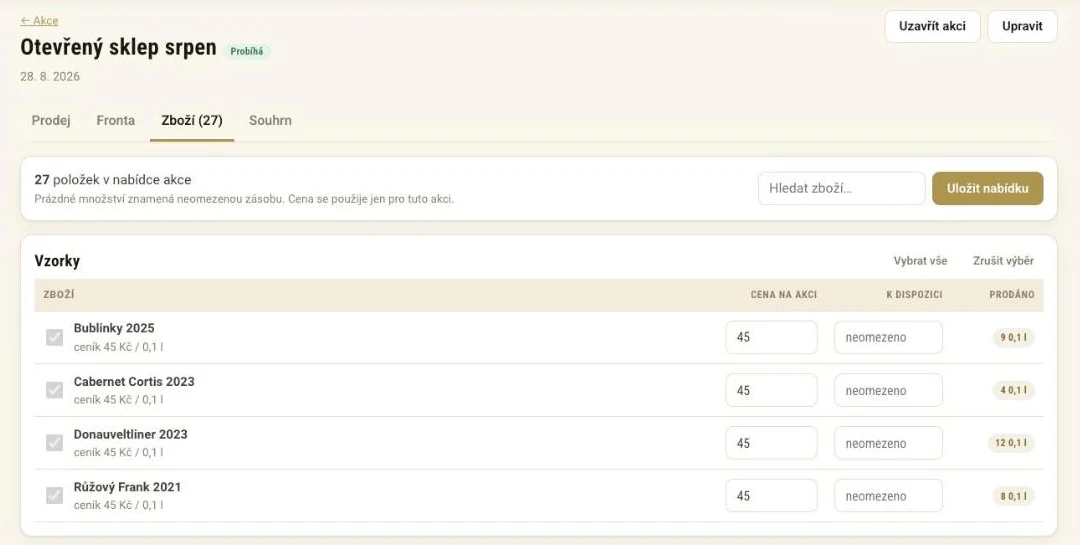Click the sold badge 8 0,1 l
The image size is (1080, 545).
(1013, 495)
